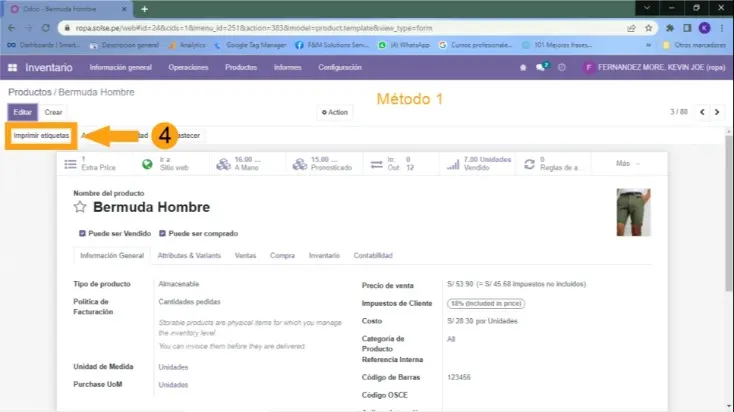Switch to the Attributes & Variants tab
Image resolution: width=734 pixels, height=412 pixels.
point(191,256)
